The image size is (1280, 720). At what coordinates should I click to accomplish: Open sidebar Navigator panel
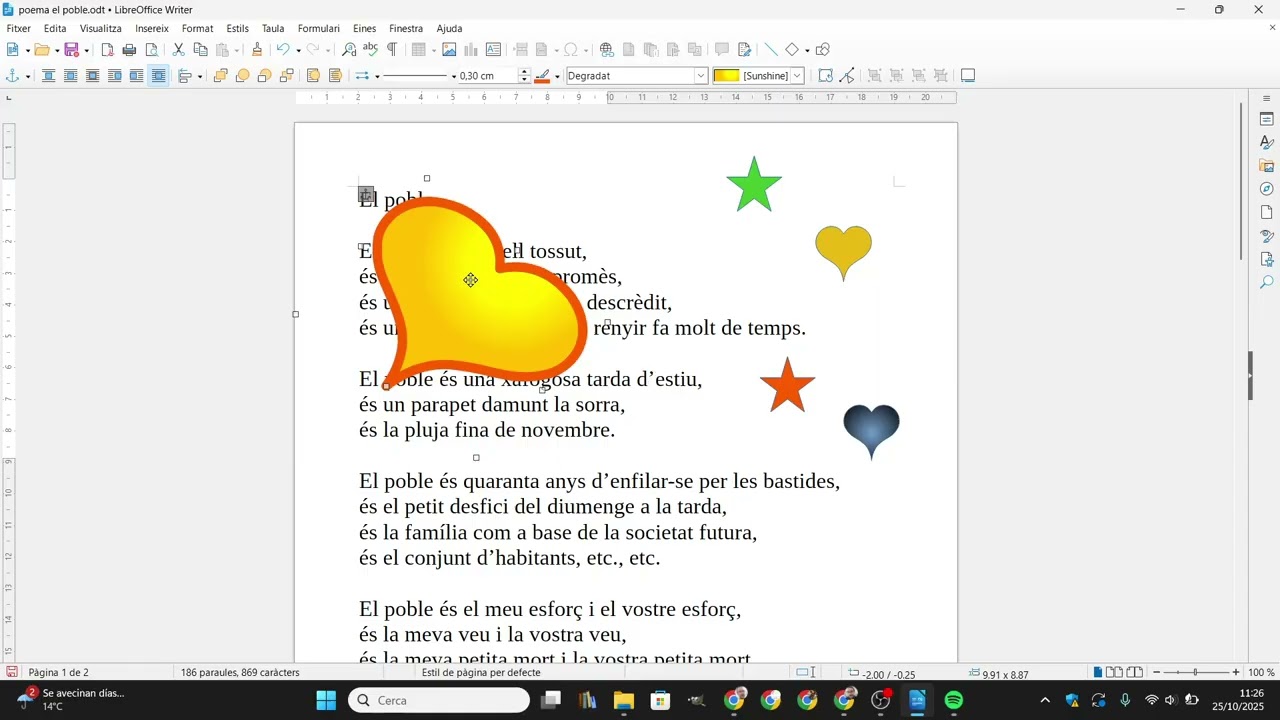point(1266,189)
